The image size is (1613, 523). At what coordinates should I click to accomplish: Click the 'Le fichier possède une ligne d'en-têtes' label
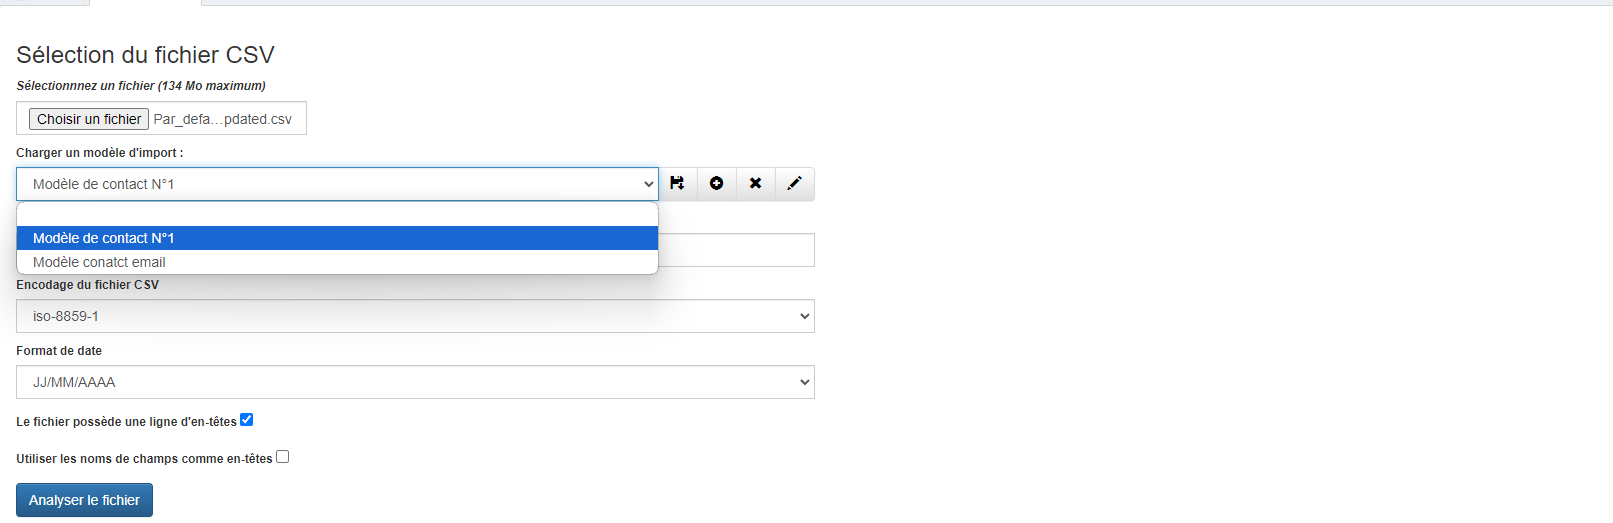(x=126, y=422)
